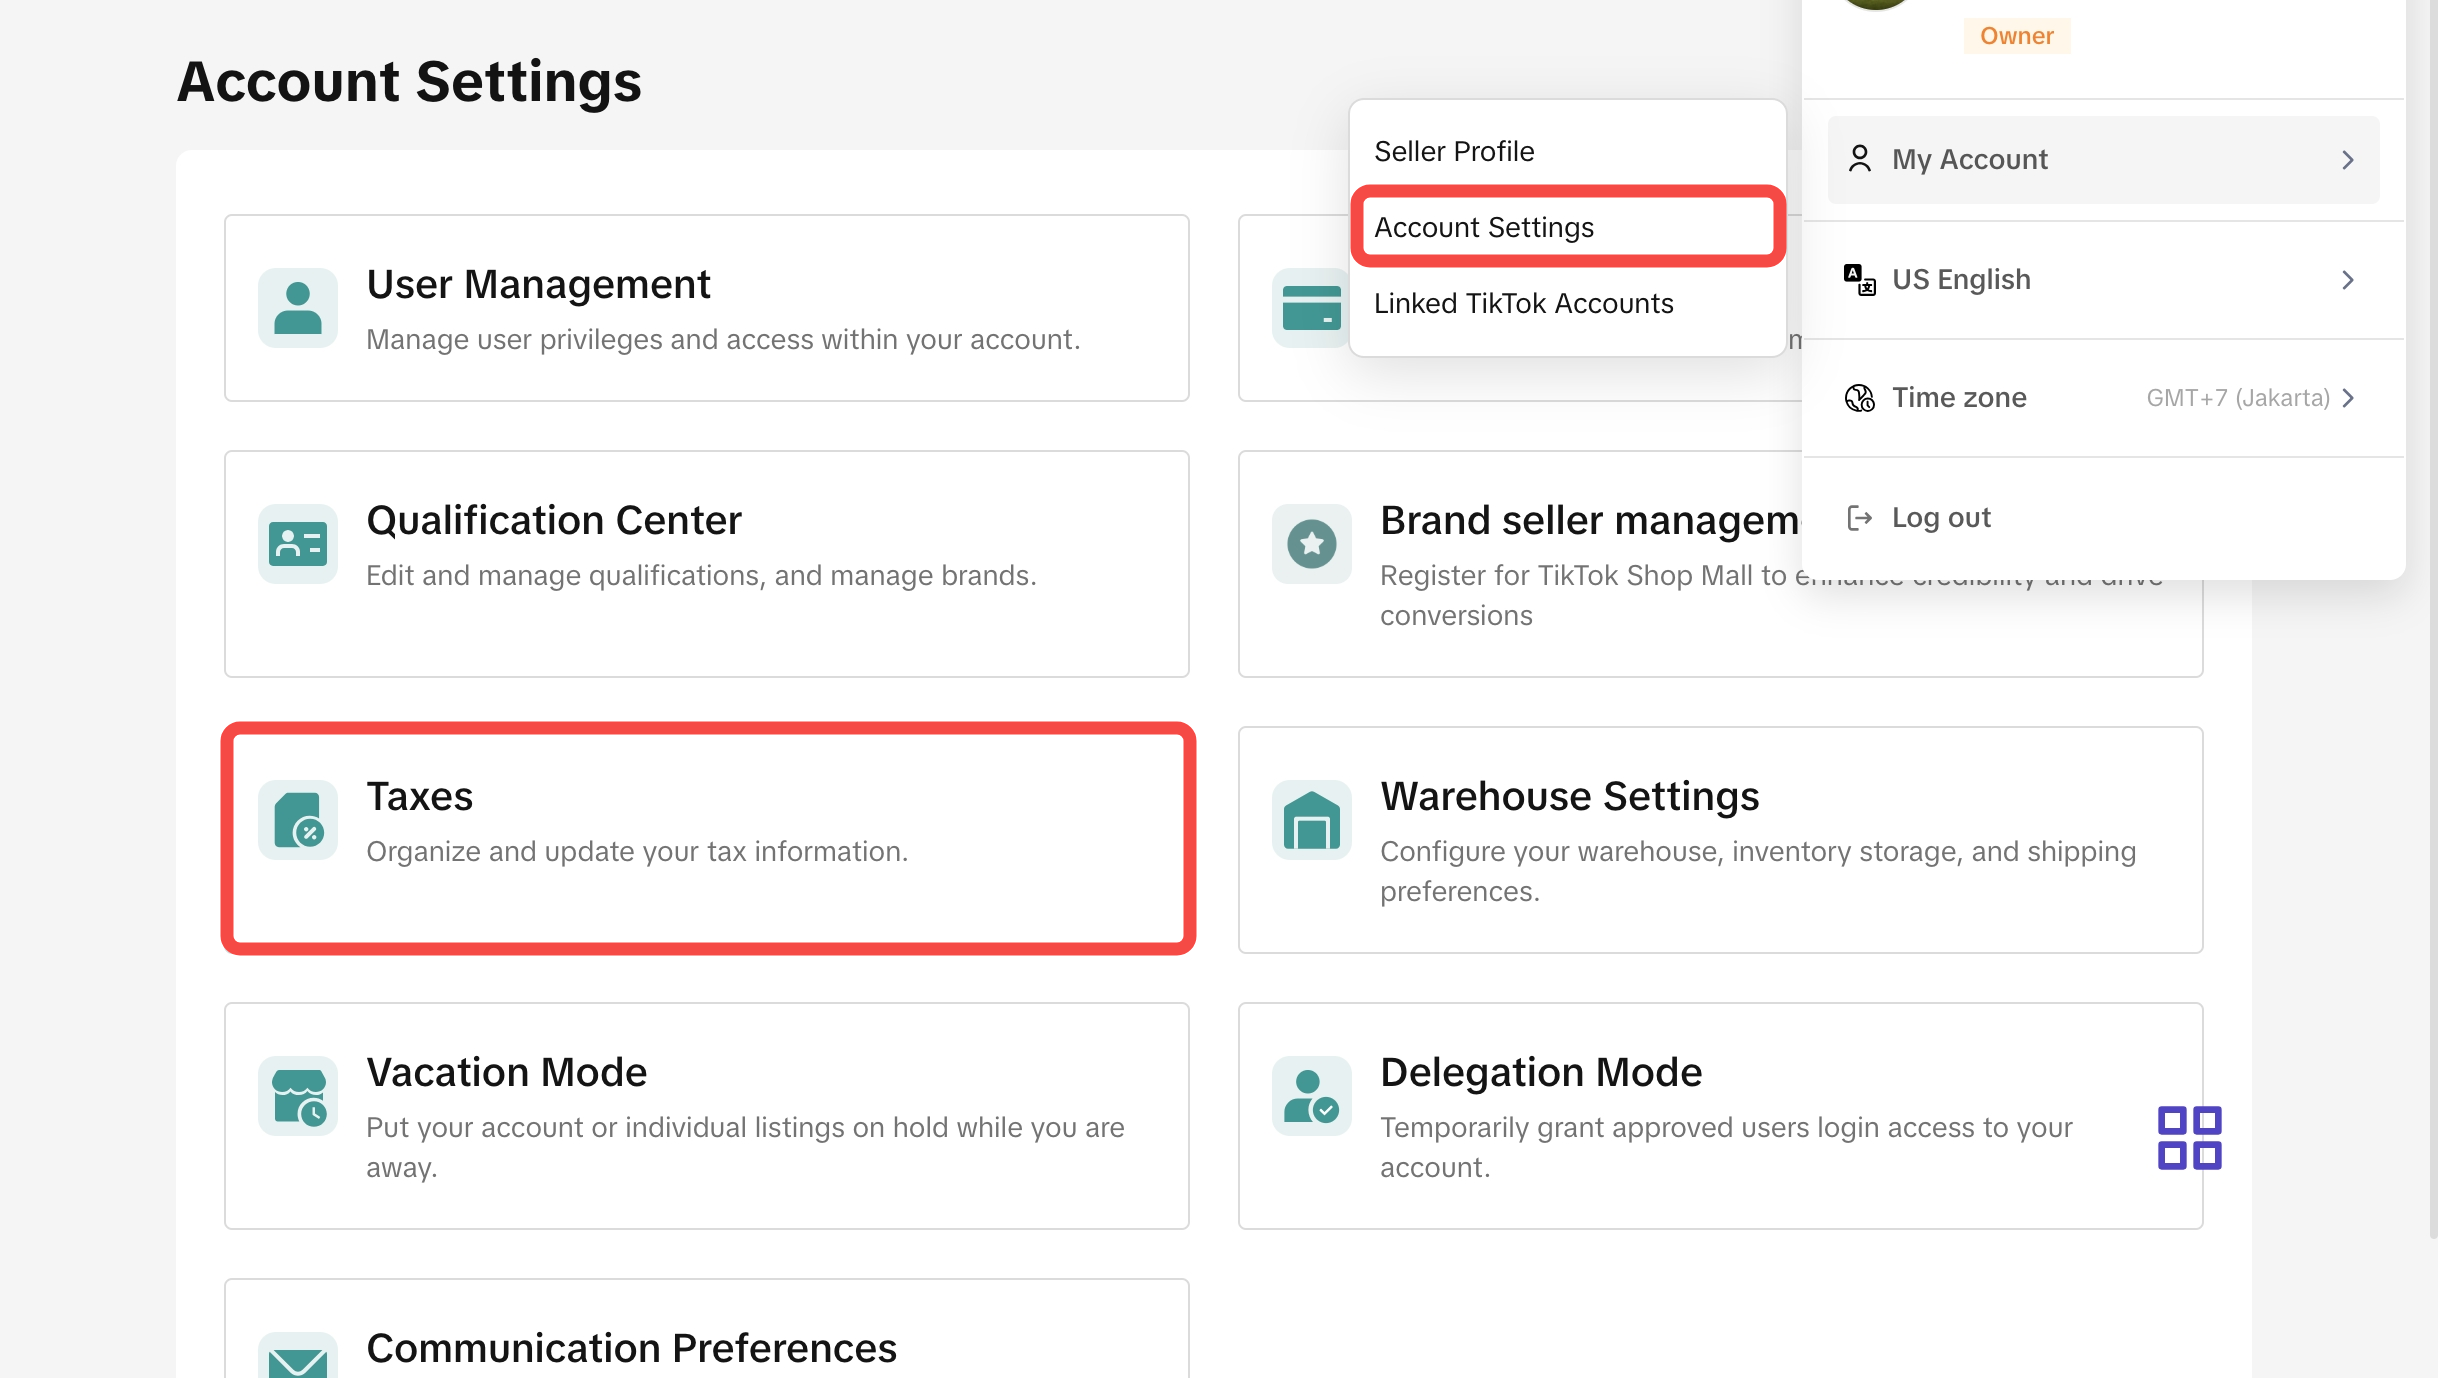Click the User Management person icon
This screenshot has width=2438, height=1378.
point(298,308)
